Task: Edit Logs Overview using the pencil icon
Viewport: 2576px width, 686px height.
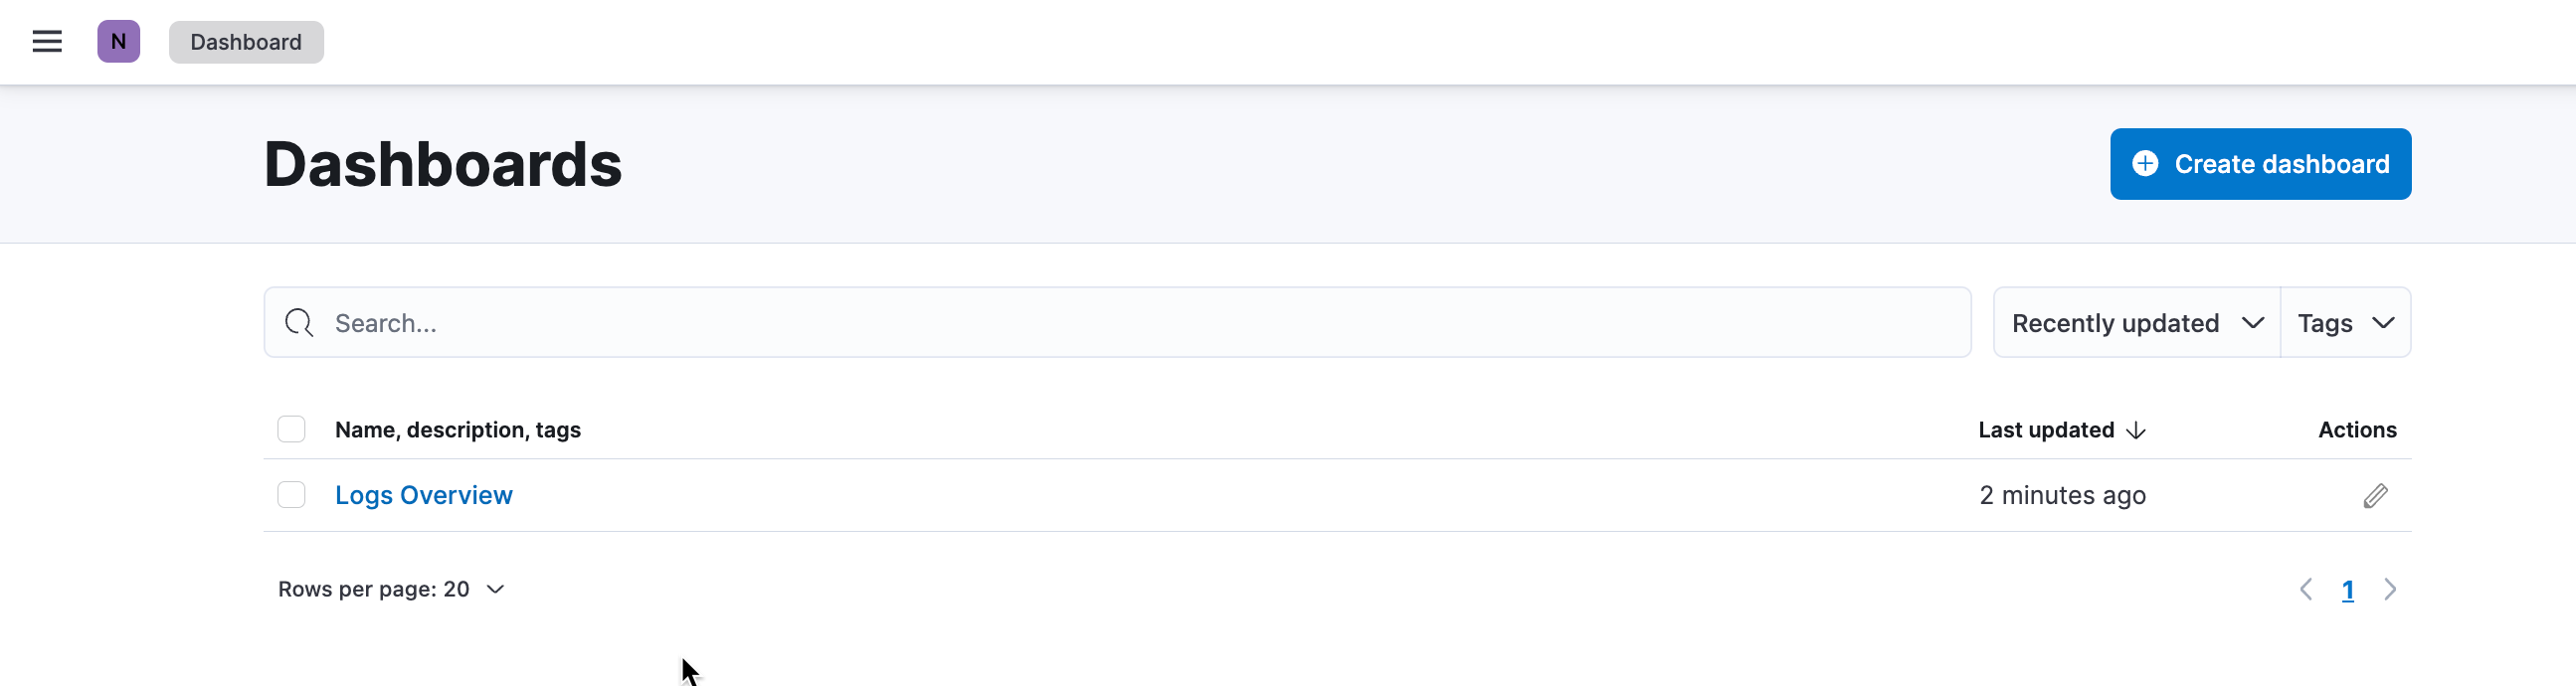Action: 2375,496
